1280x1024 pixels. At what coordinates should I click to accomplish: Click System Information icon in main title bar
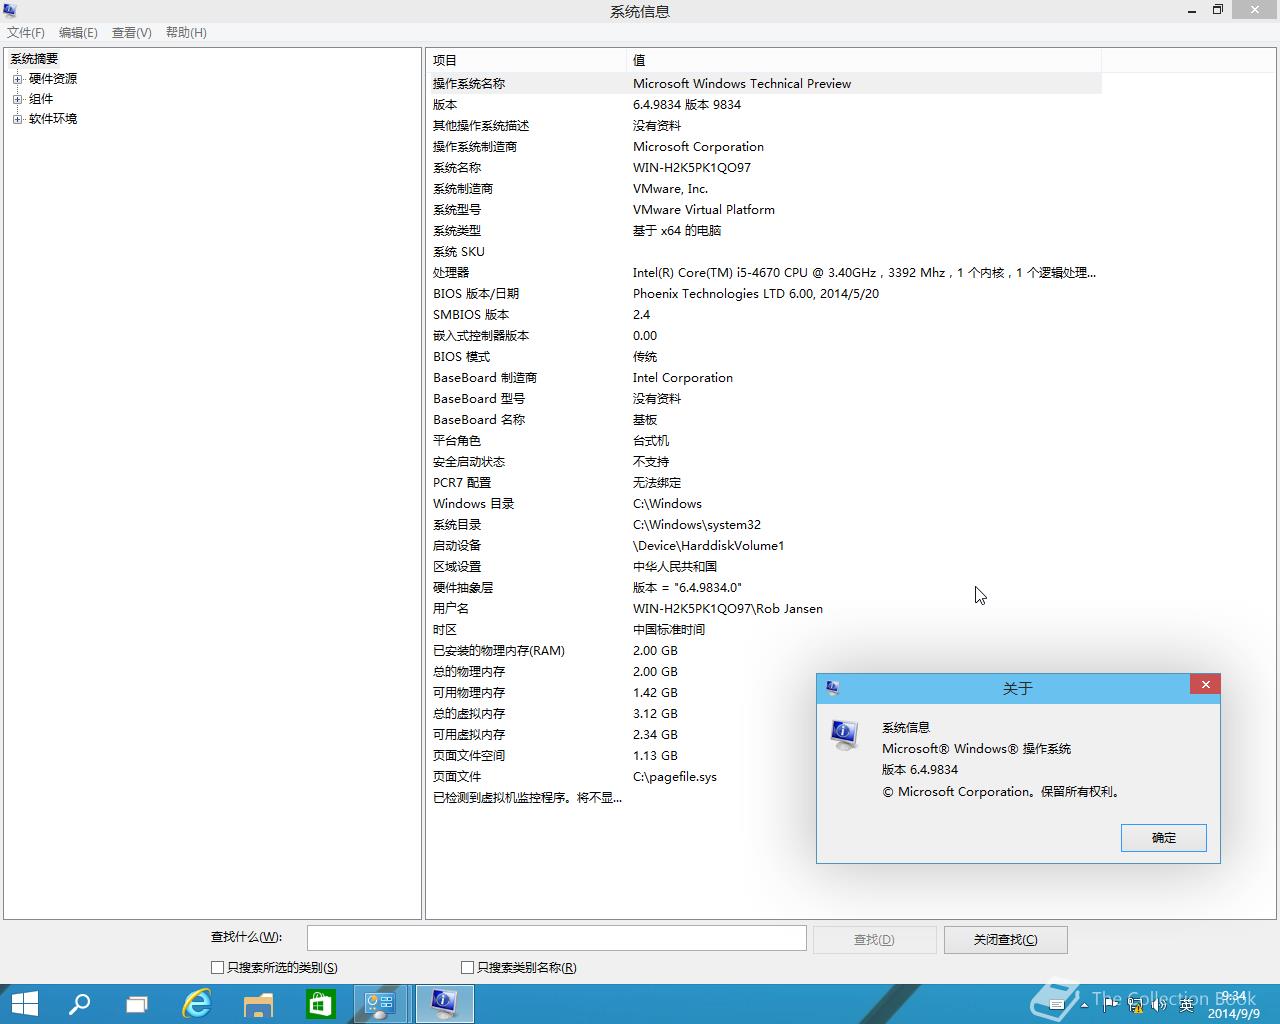pyautogui.click(x=10, y=11)
